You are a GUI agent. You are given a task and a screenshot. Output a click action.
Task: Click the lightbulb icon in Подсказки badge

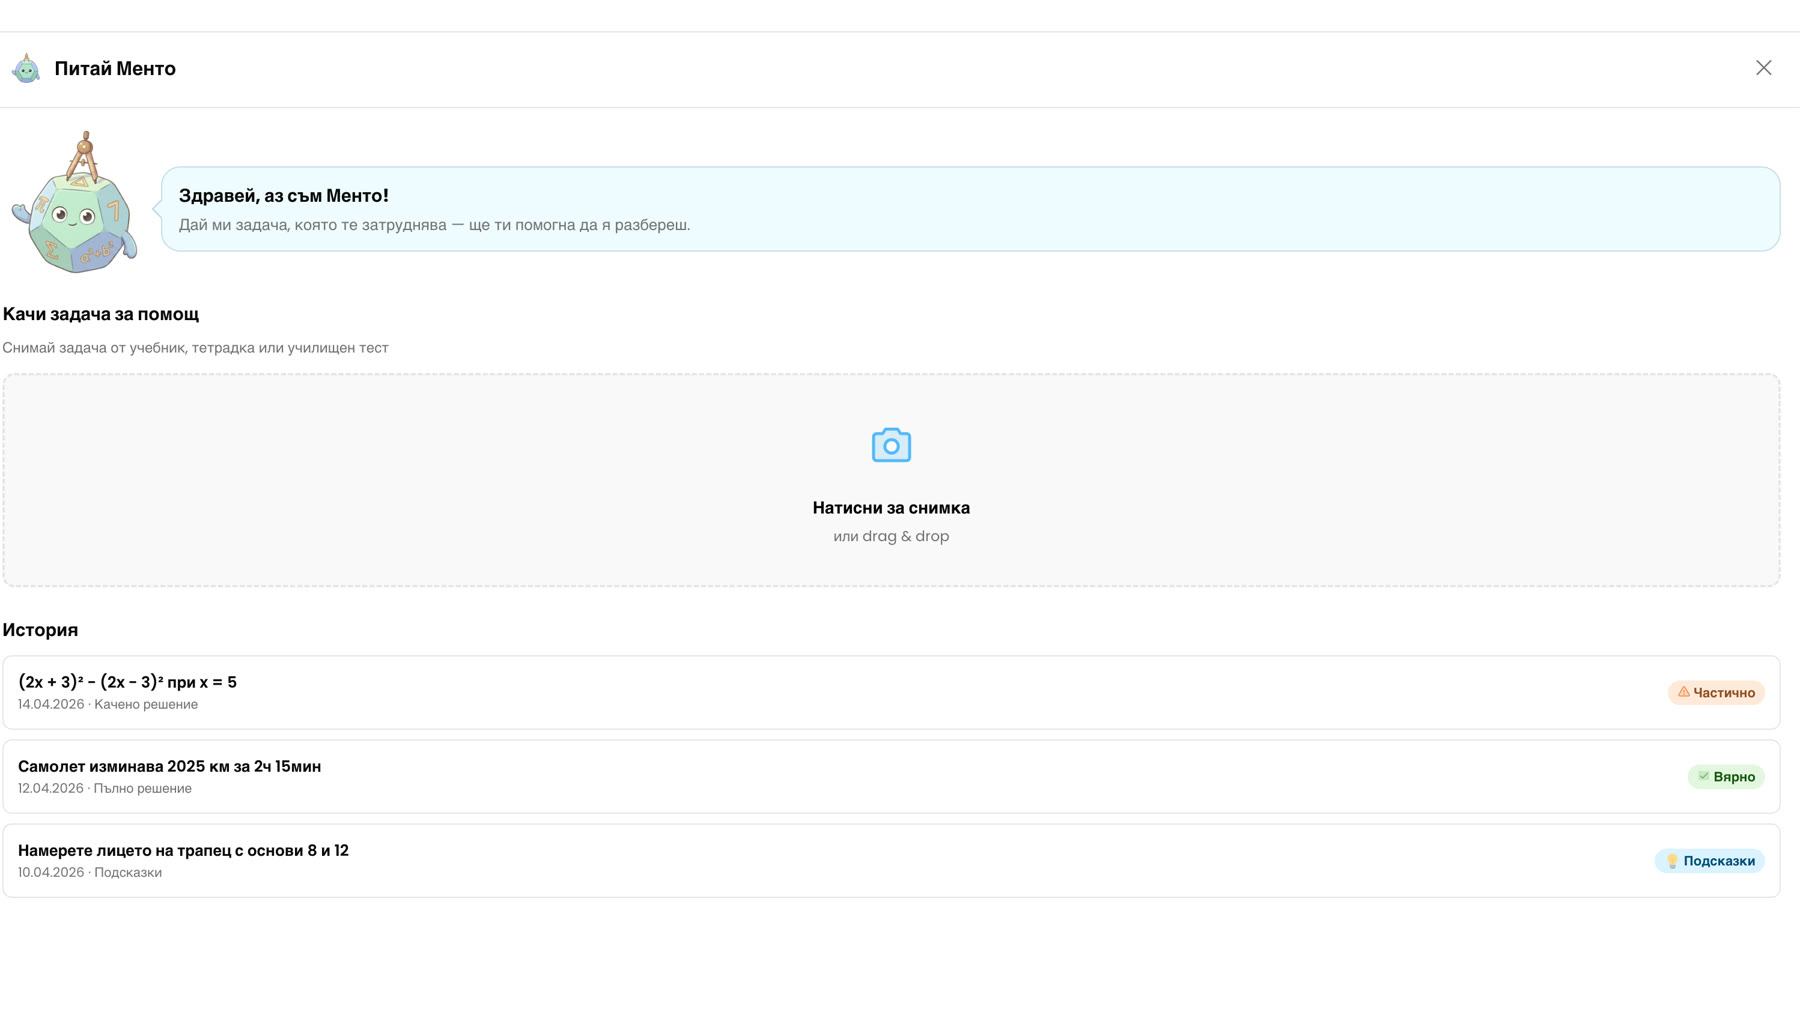(x=1672, y=860)
